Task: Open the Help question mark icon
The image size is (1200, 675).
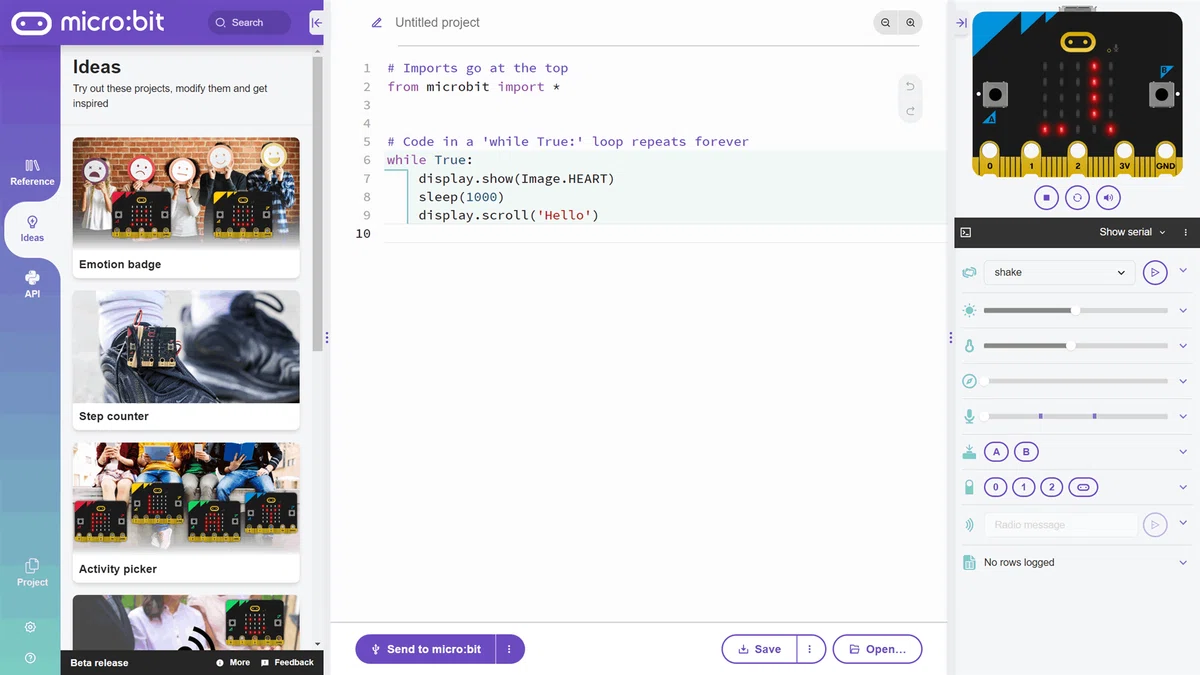Action: tap(30, 658)
